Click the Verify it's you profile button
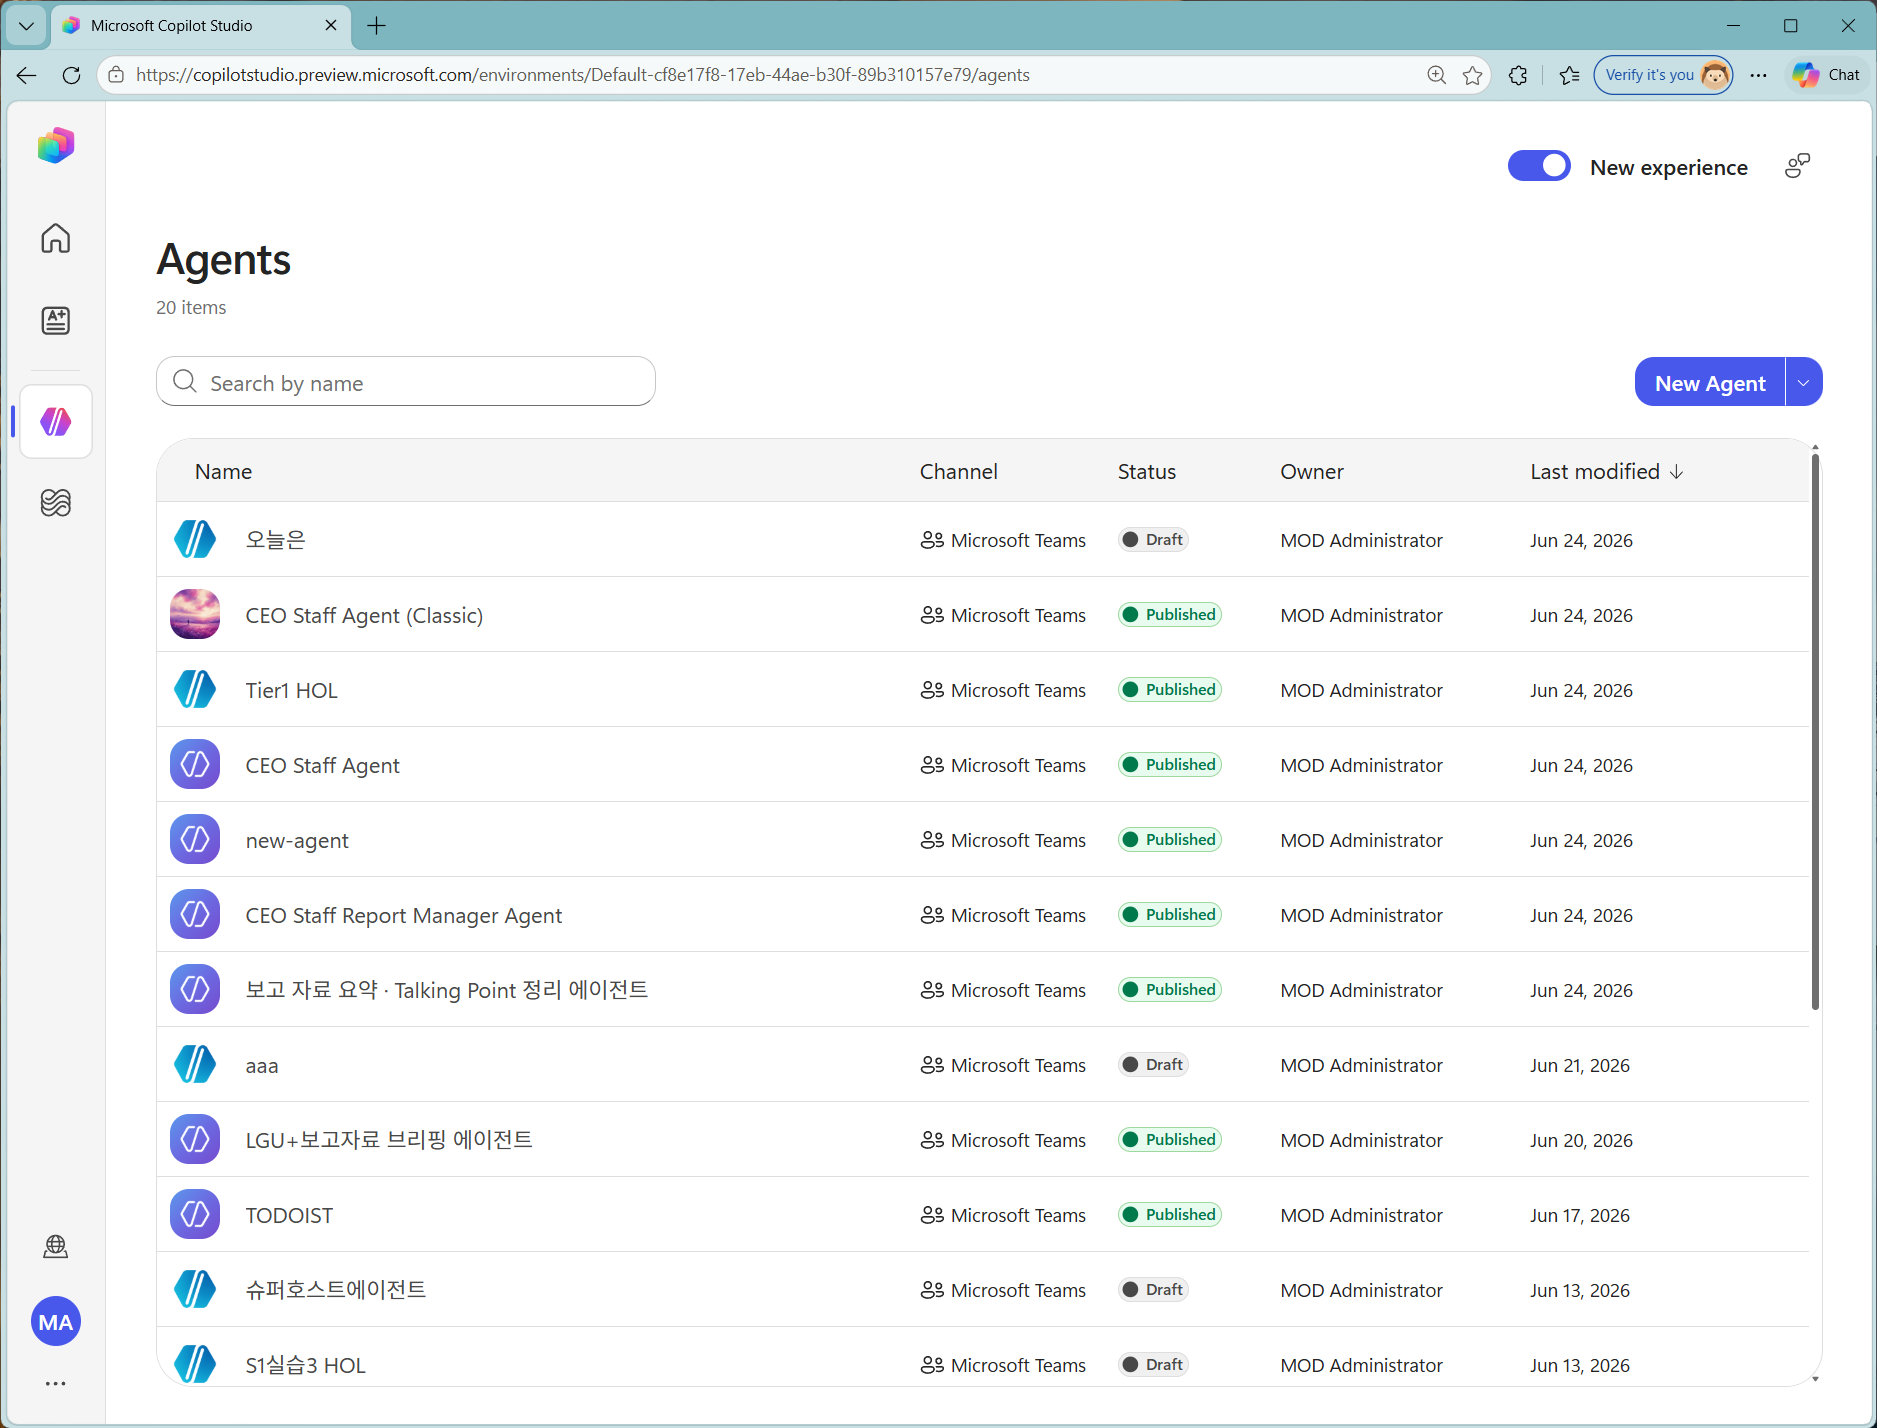The width and height of the screenshot is (1877, 1428). (1663, 75)
